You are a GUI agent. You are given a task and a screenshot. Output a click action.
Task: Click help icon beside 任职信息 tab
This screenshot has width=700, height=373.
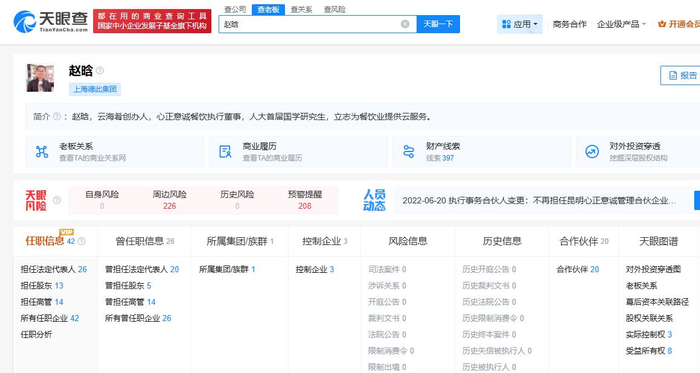point(82,241)
